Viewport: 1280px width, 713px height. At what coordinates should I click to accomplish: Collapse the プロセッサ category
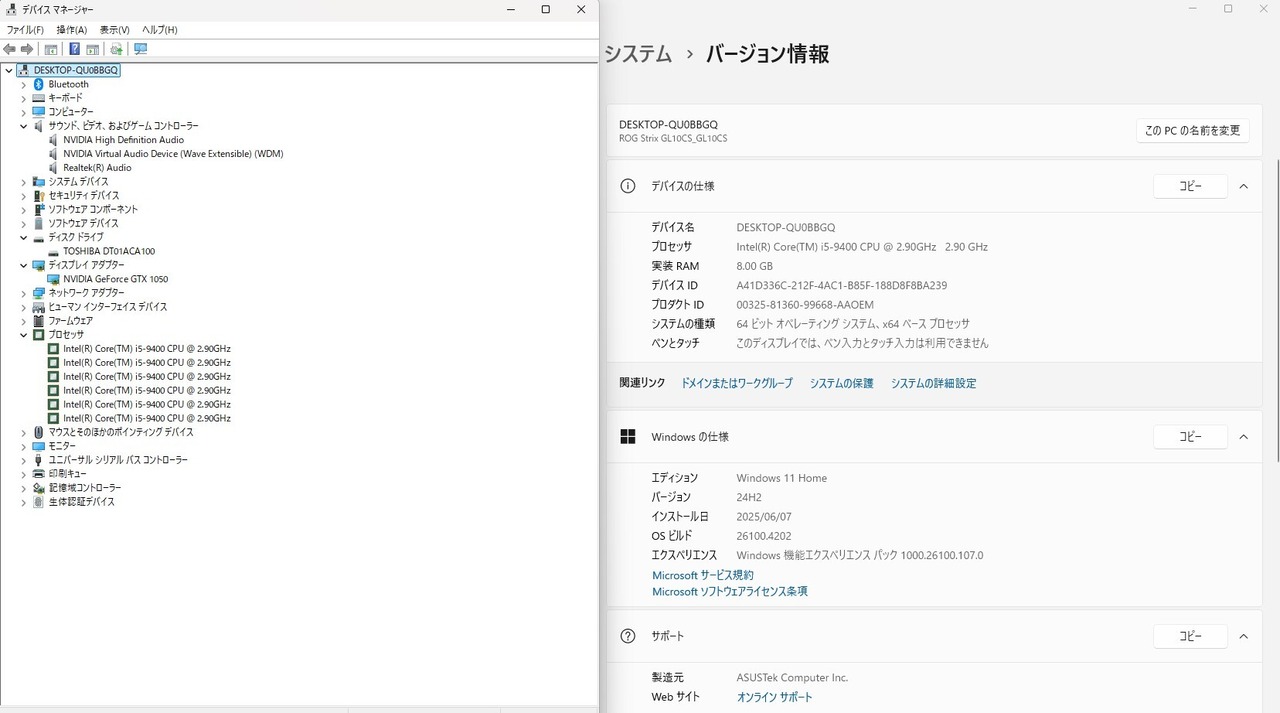coord(24,335)
